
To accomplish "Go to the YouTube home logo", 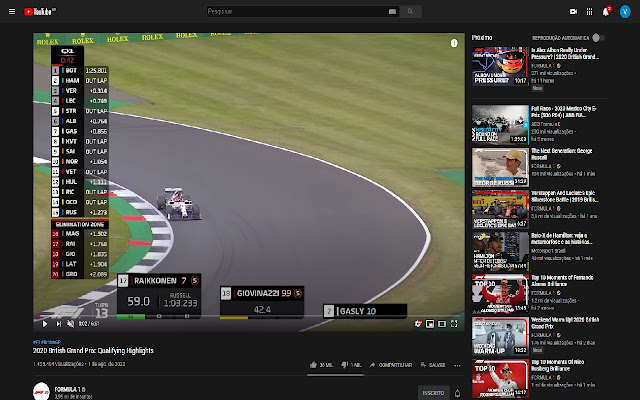I will click(40, 11).
